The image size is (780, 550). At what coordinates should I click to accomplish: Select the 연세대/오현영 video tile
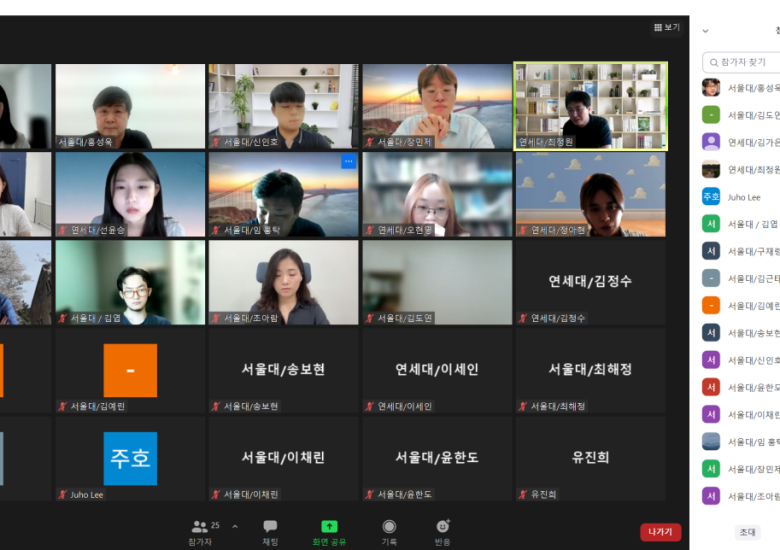(437, 194)
